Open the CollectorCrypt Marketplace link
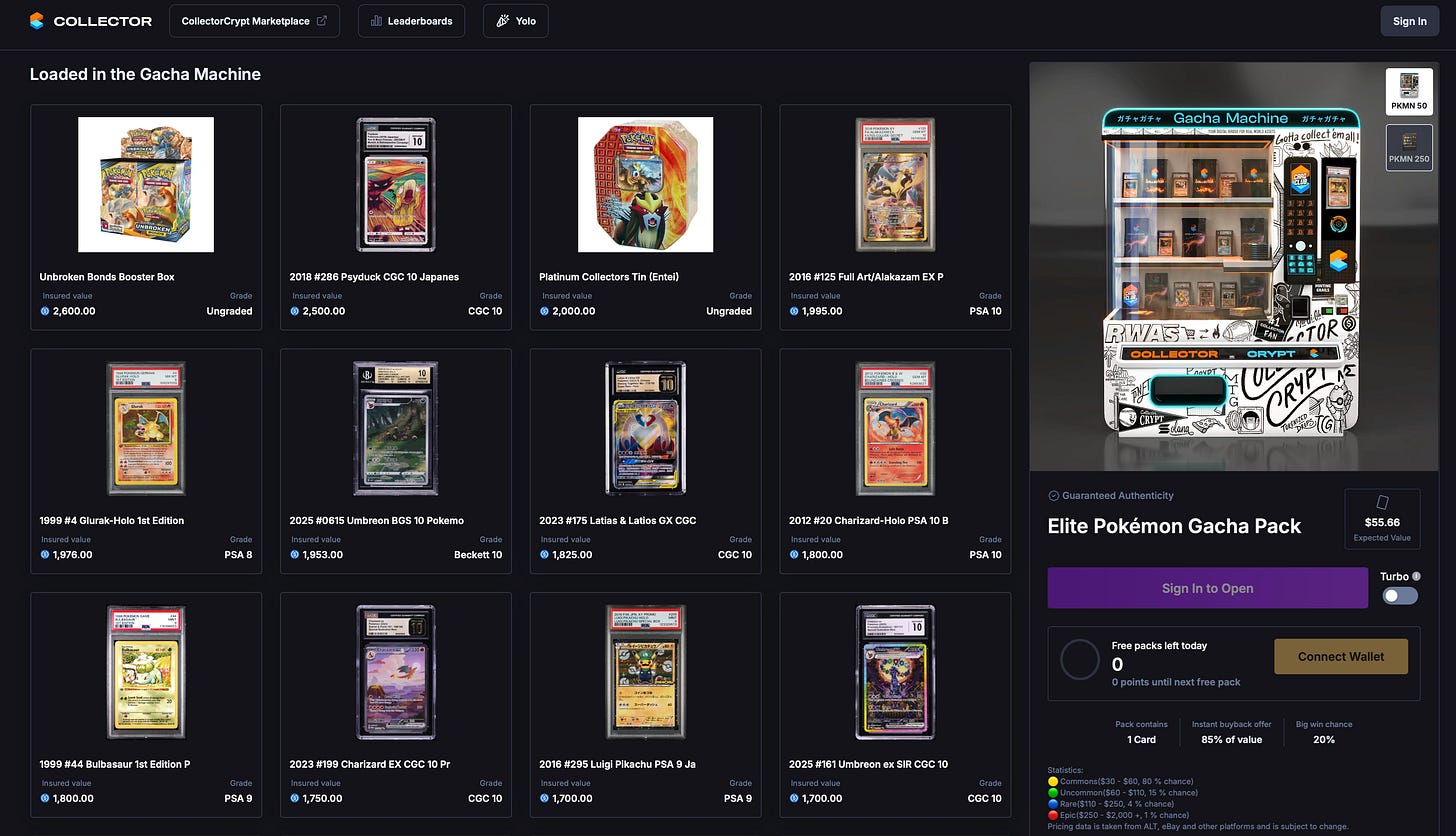The height and width of the screenshot is (836, 1456). (x=254, y=21)
